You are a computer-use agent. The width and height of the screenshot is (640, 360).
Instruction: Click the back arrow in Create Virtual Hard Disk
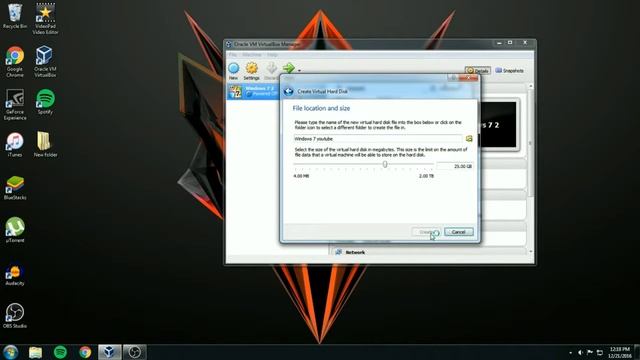click(x=289, y=91)
